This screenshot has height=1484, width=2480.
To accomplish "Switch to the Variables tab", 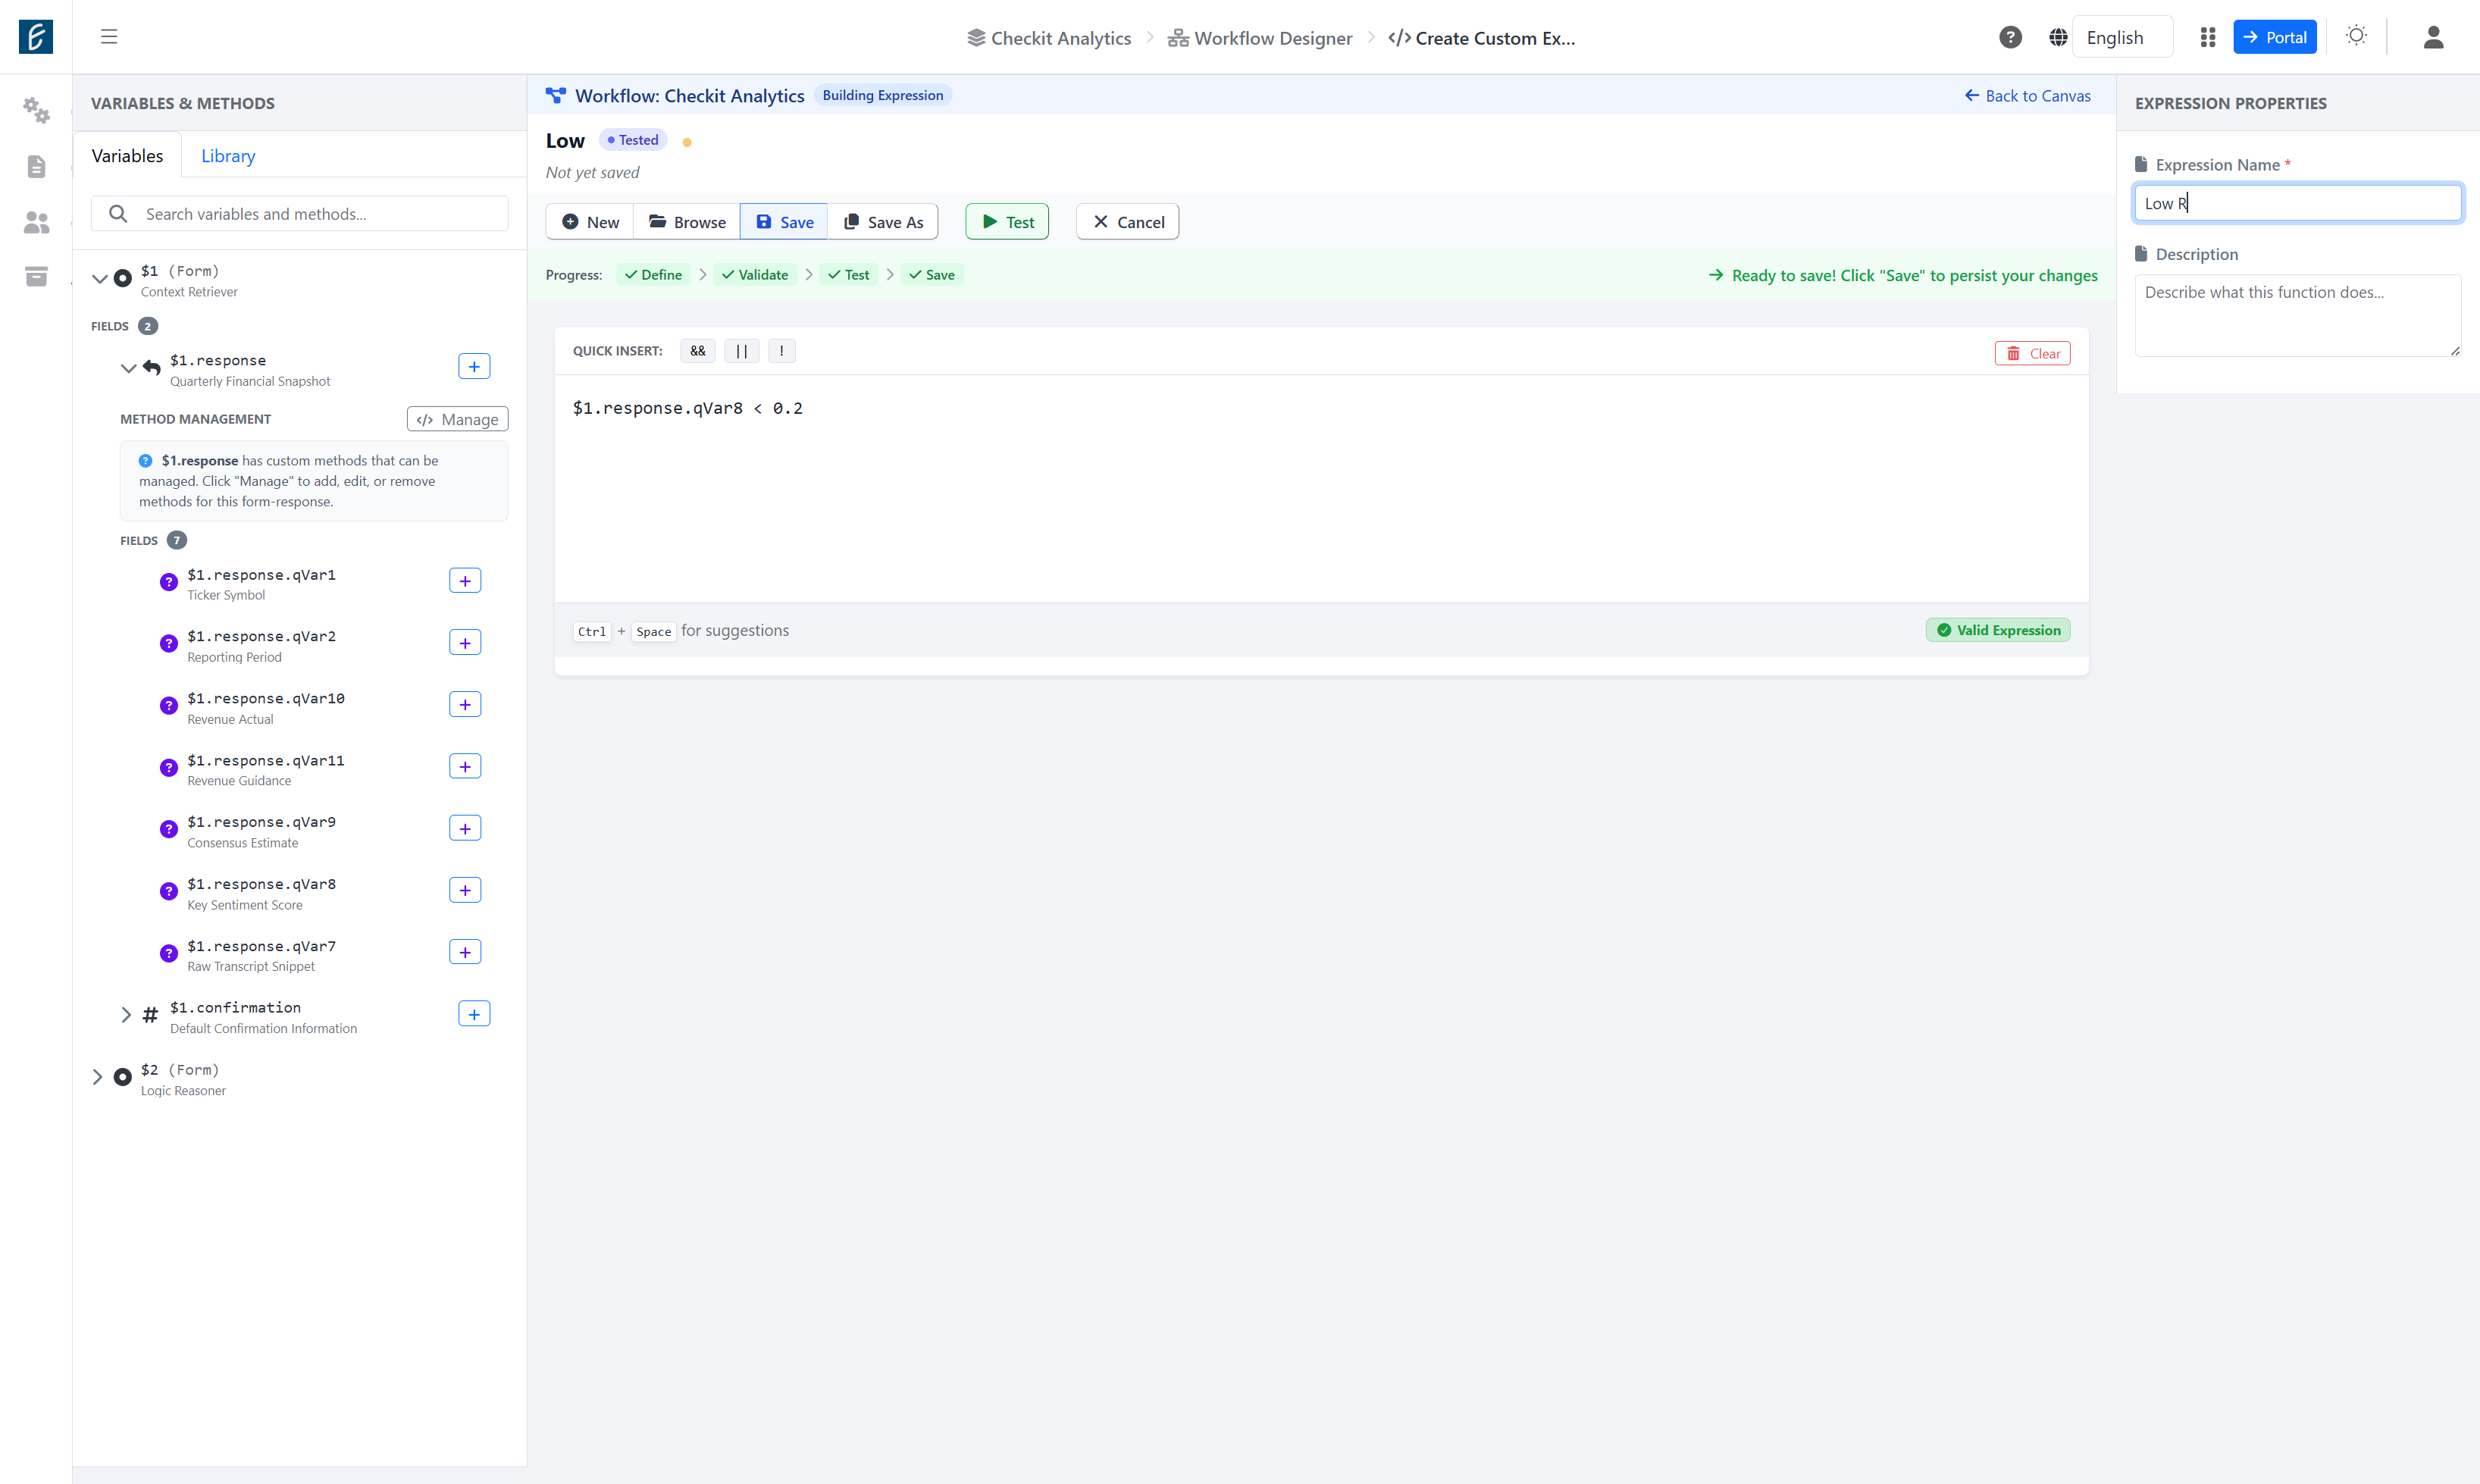I will [127, 156].
